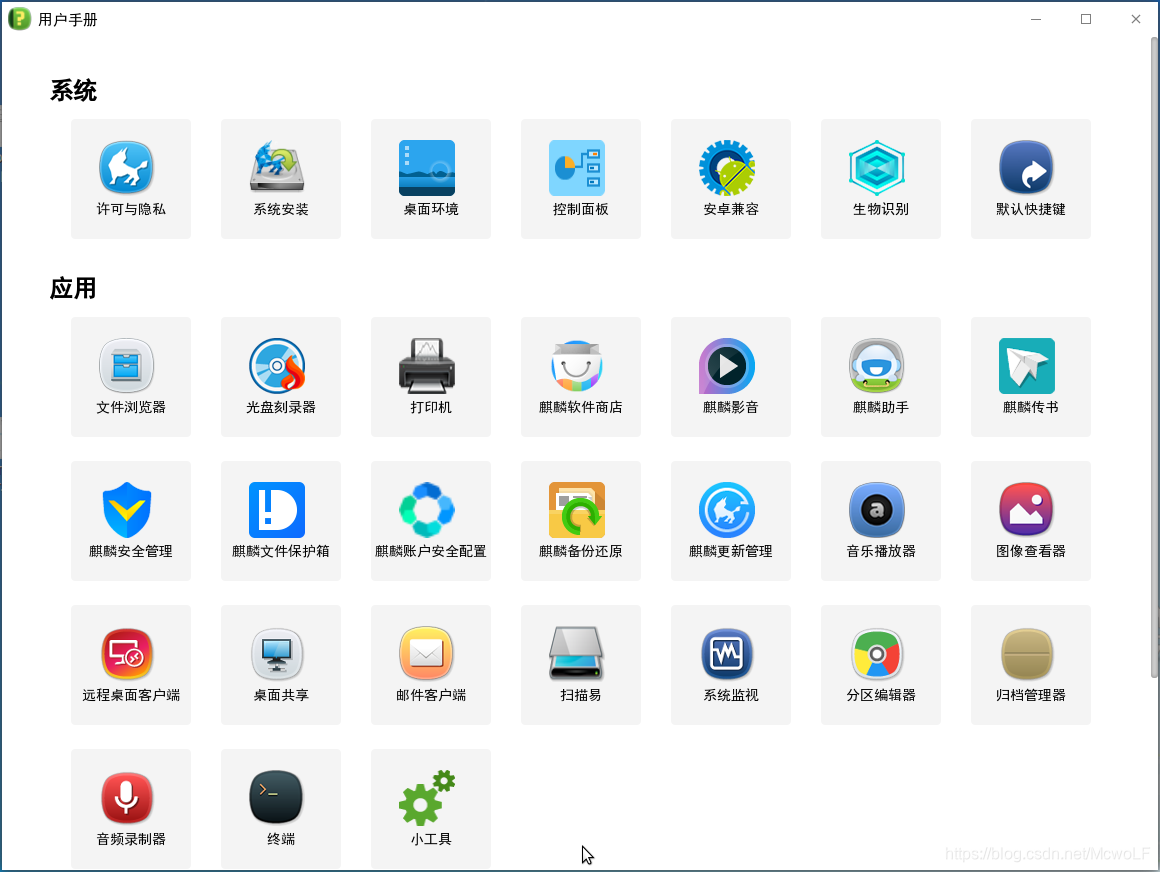
Task: Open the 远程桌面客户端 guide
Action: pos(130,665)
